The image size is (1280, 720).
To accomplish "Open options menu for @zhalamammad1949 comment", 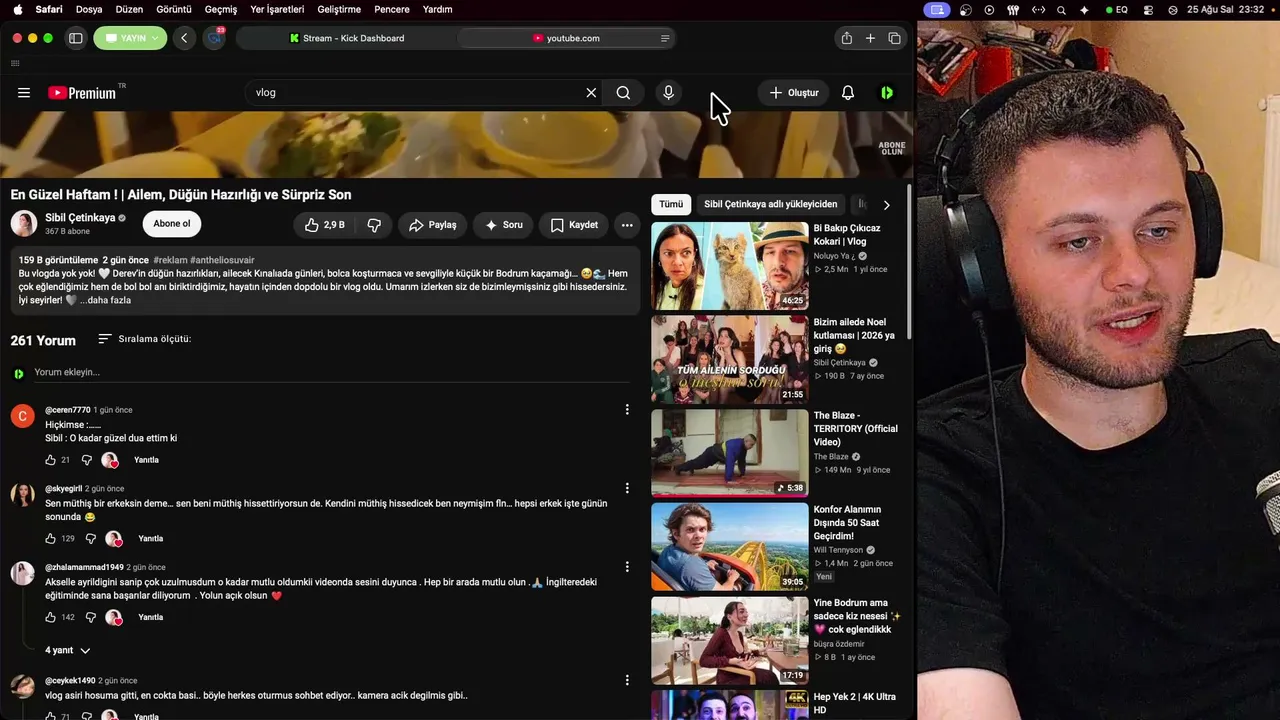I will pos(627,567).
